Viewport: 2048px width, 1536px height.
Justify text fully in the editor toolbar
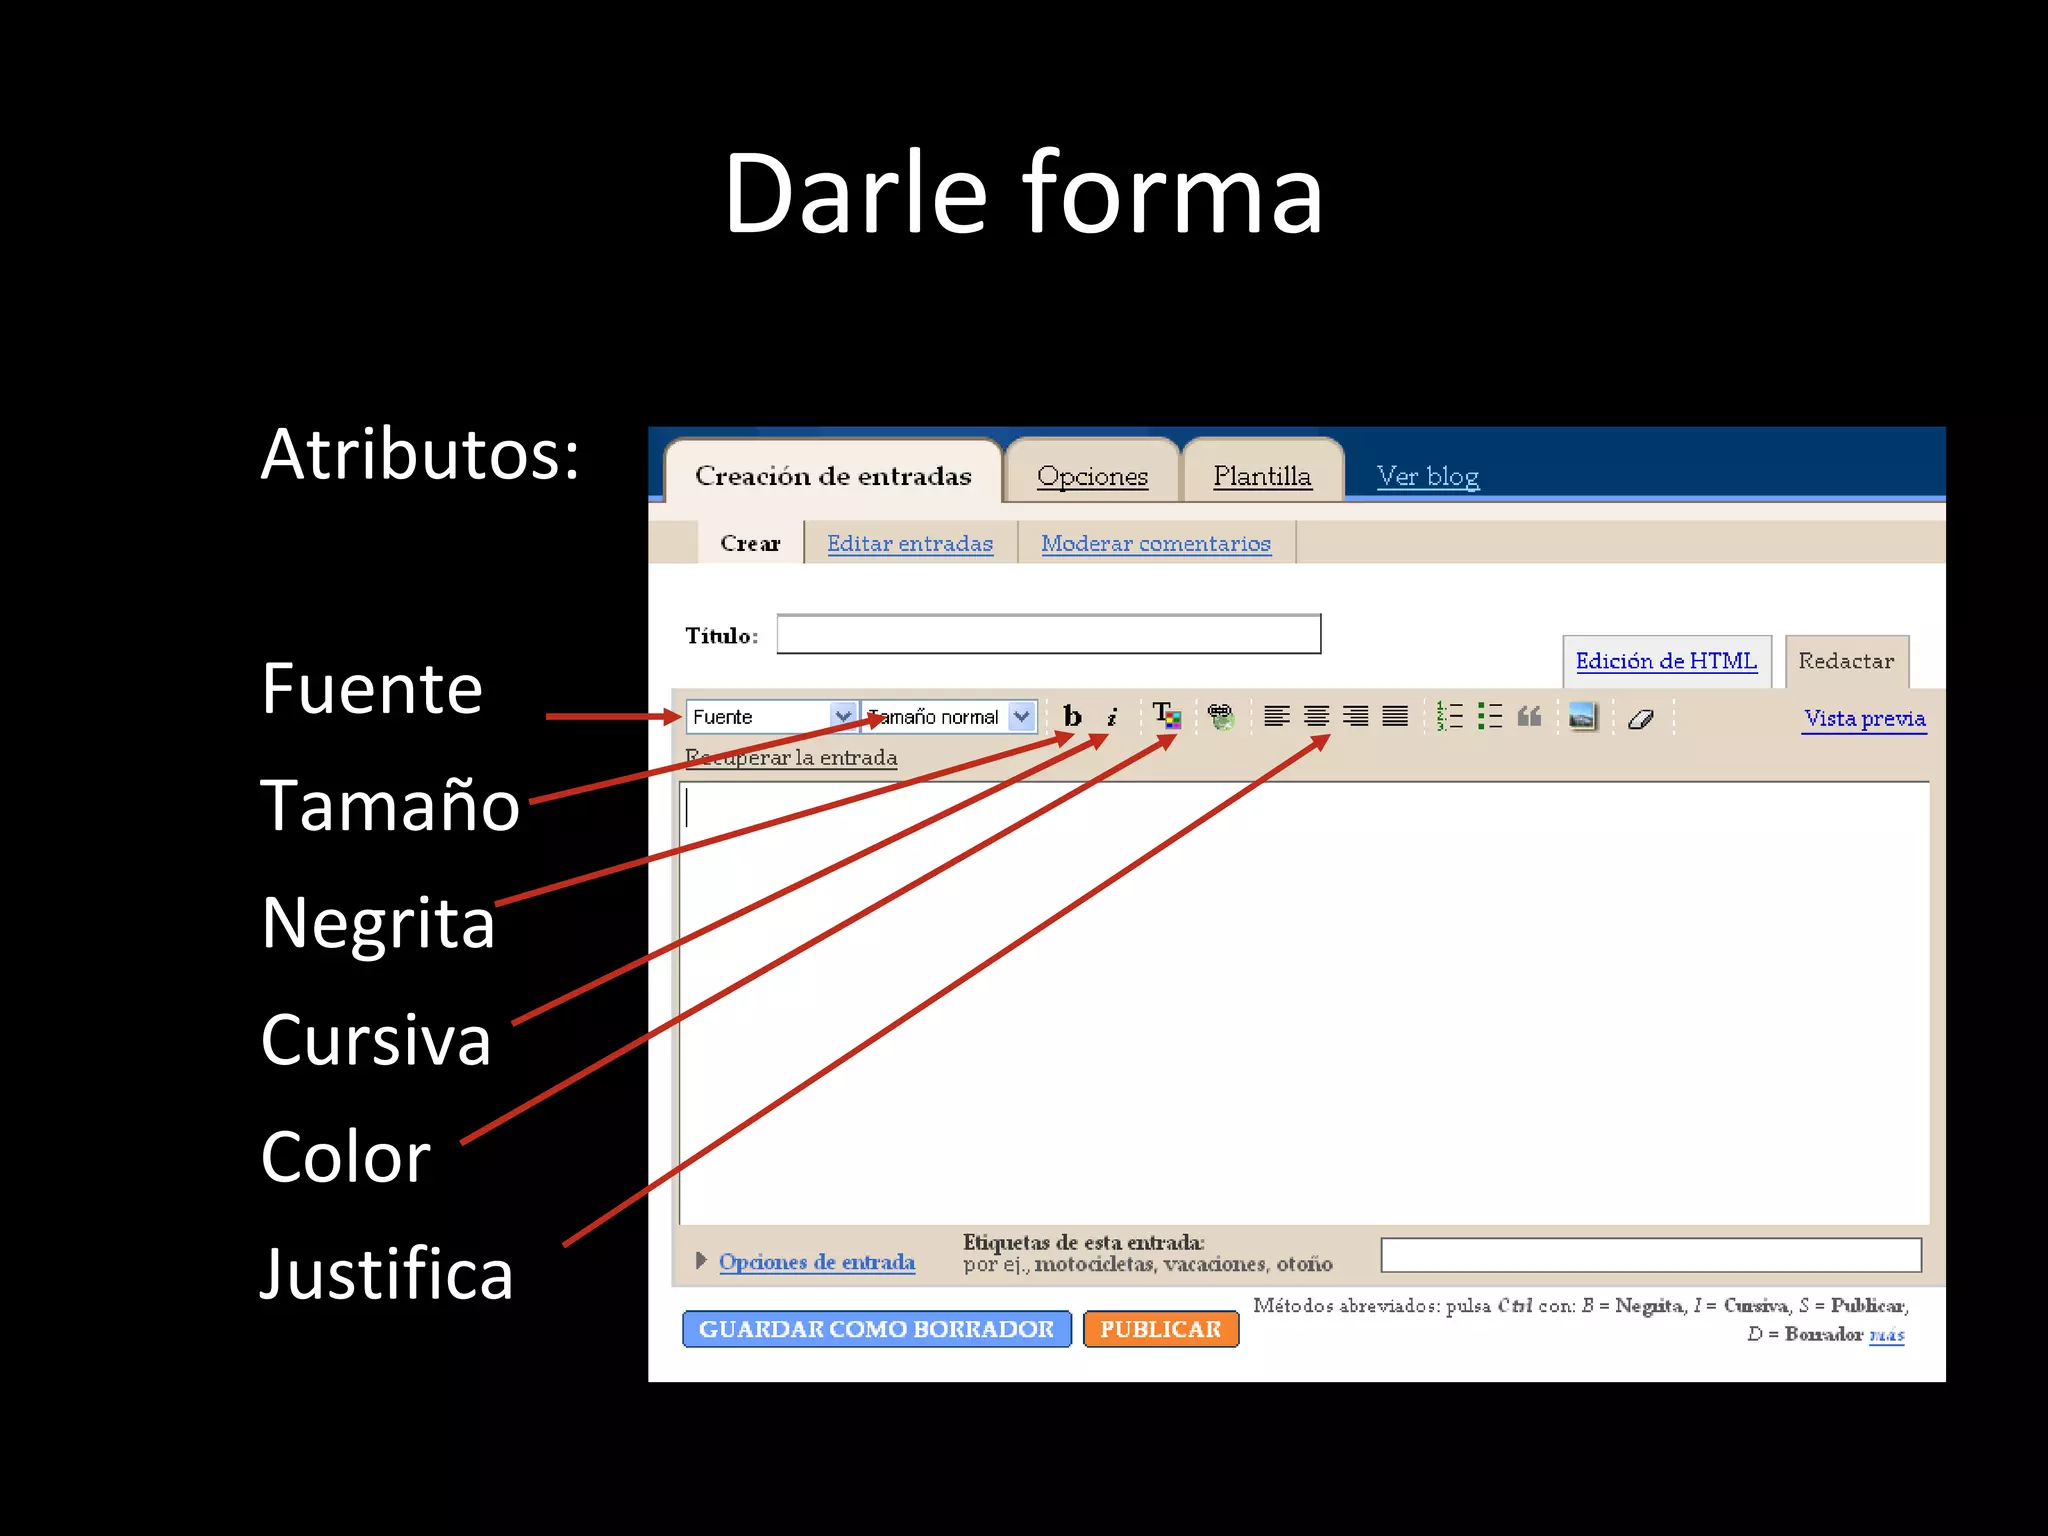[1395, 716]
